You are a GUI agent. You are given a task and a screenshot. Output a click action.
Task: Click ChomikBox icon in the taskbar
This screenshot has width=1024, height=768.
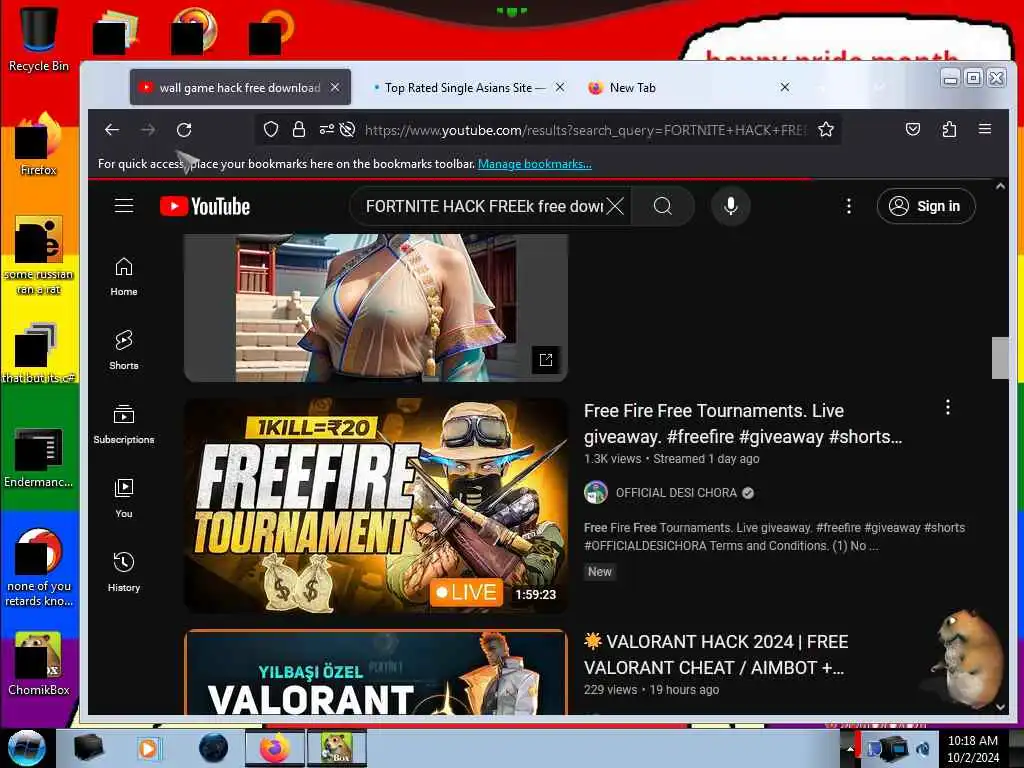point(336,748)
